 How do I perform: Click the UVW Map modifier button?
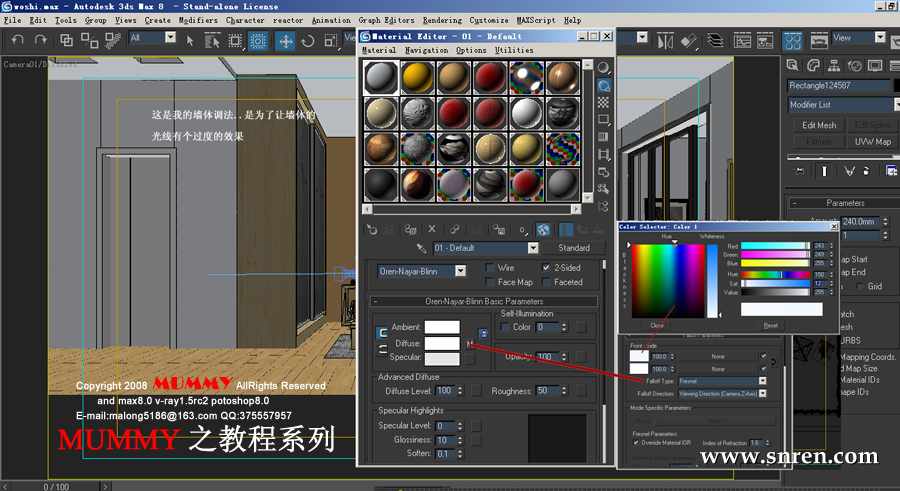[872, 141]
